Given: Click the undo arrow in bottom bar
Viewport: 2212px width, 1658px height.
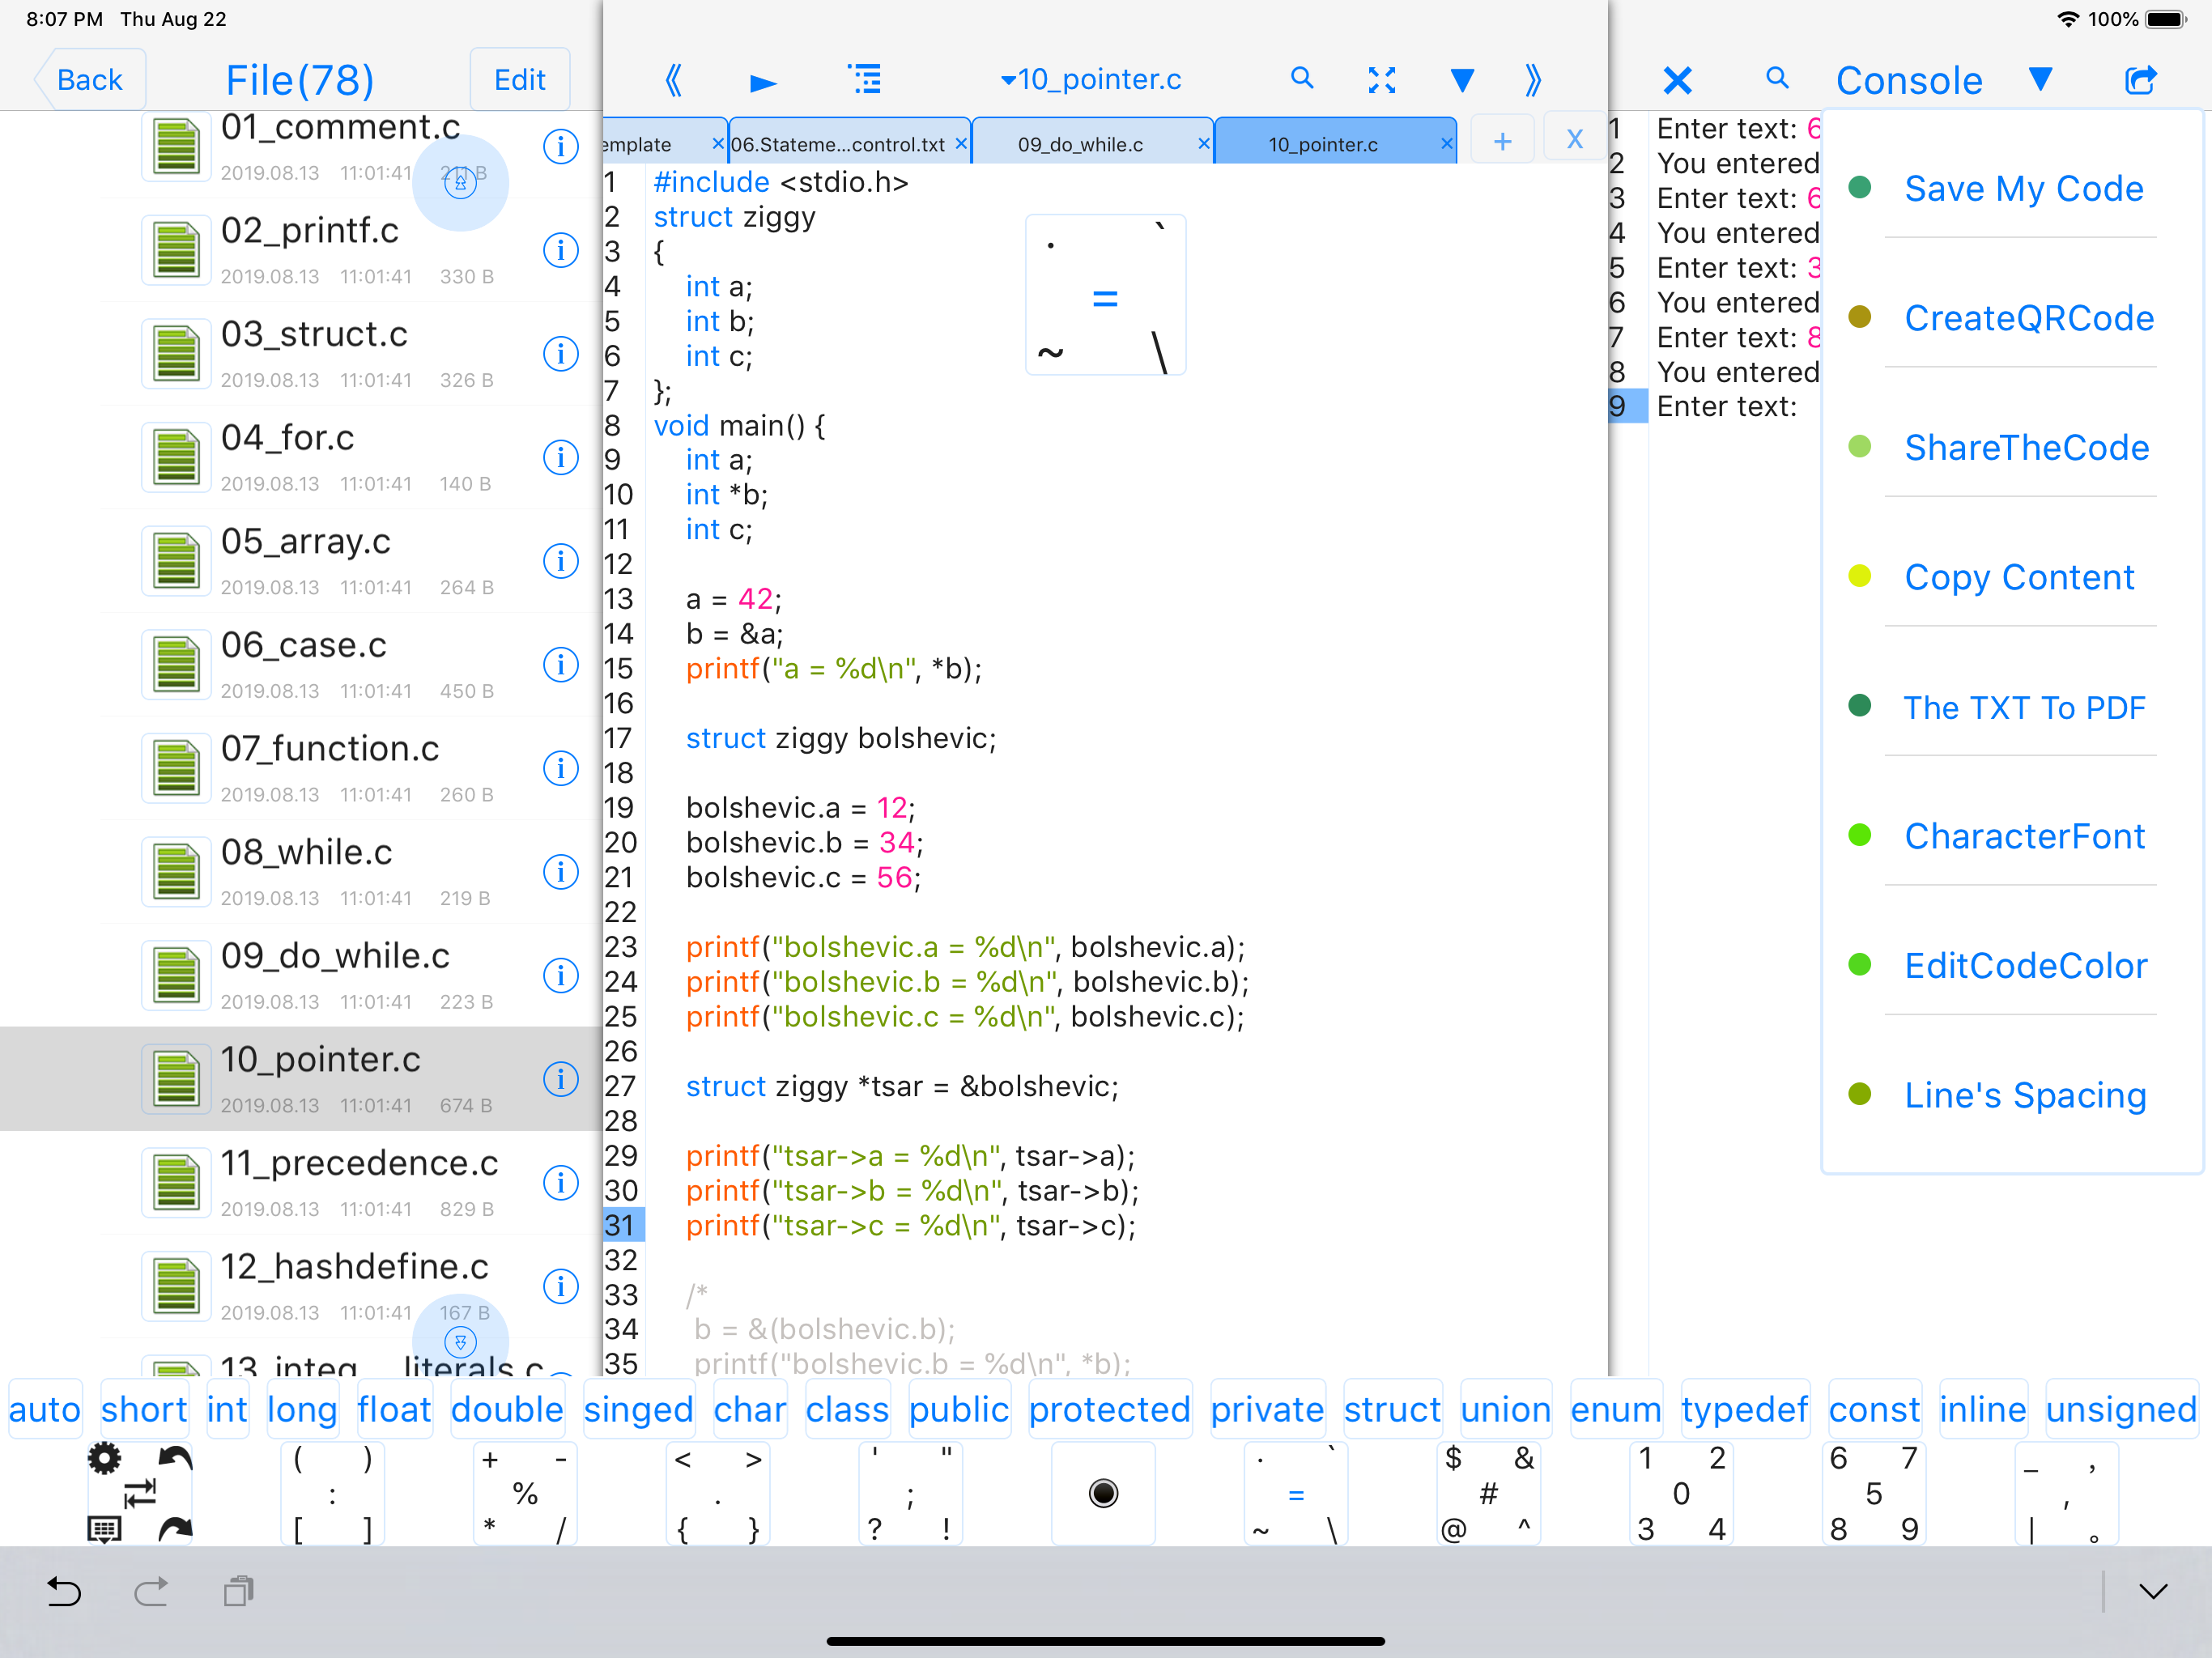Looking at the screenshot, I should click(64, 1590).
